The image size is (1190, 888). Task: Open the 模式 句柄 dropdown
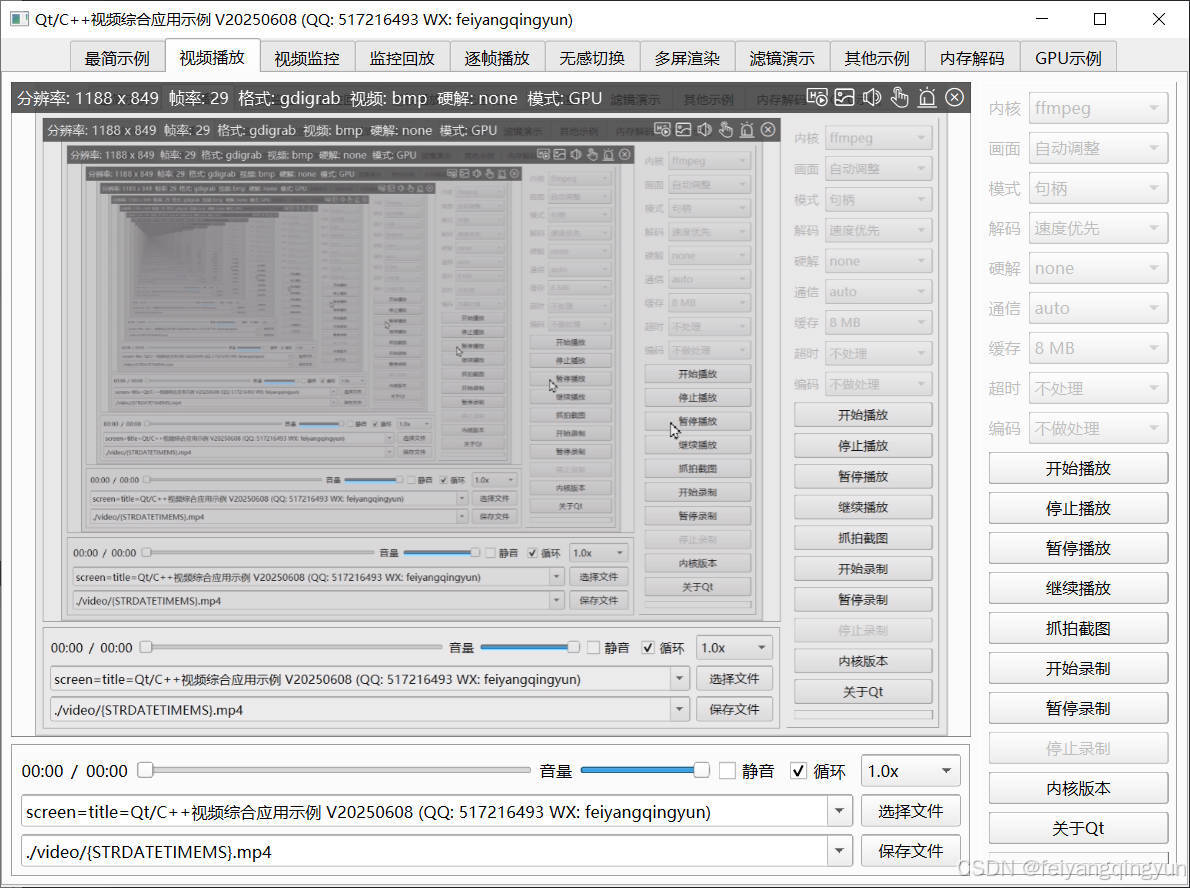(1098, 188)
